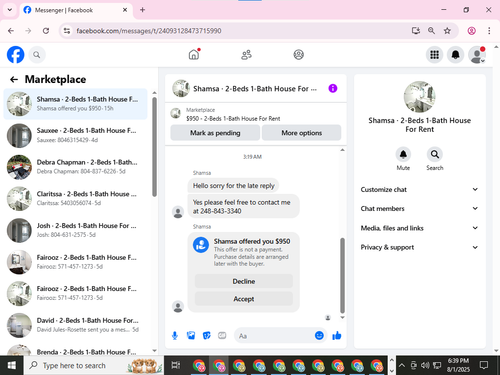Open Chrome profile icon

coord(471,31)
